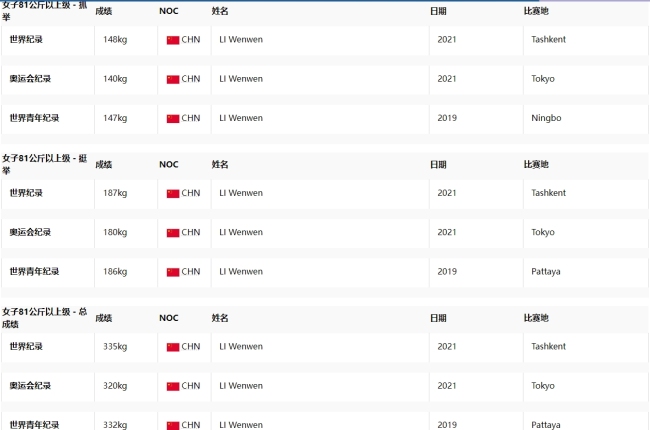Select the 女子81公斤以上级 - 挺举 section heading
The width and height of the screenshot is (650, 430).
(44, 164)
